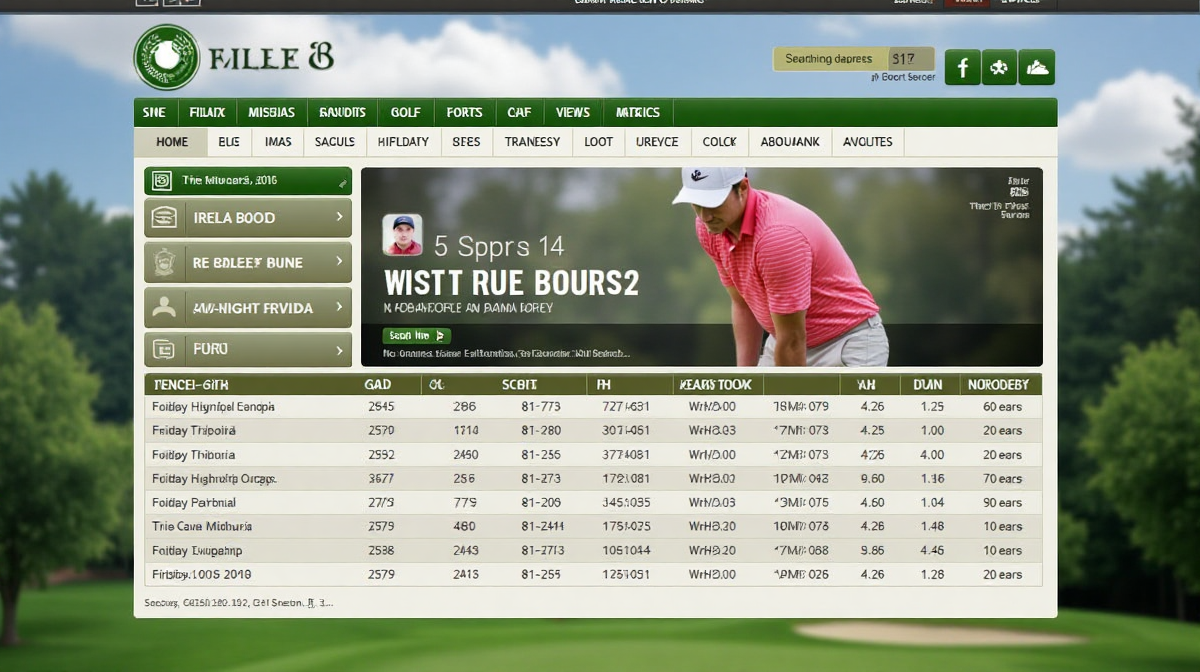
Task: Open the player portrait thumbnail in the banner
Action: point(402,234)
